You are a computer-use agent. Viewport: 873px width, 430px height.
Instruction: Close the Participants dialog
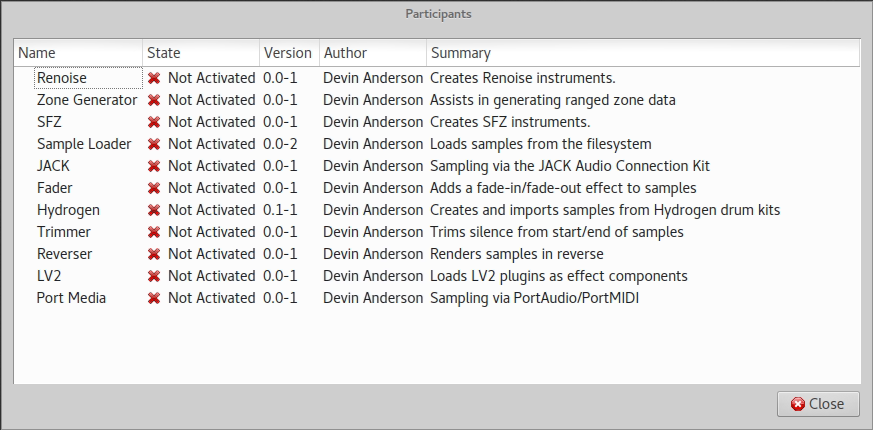coord(817,404)
